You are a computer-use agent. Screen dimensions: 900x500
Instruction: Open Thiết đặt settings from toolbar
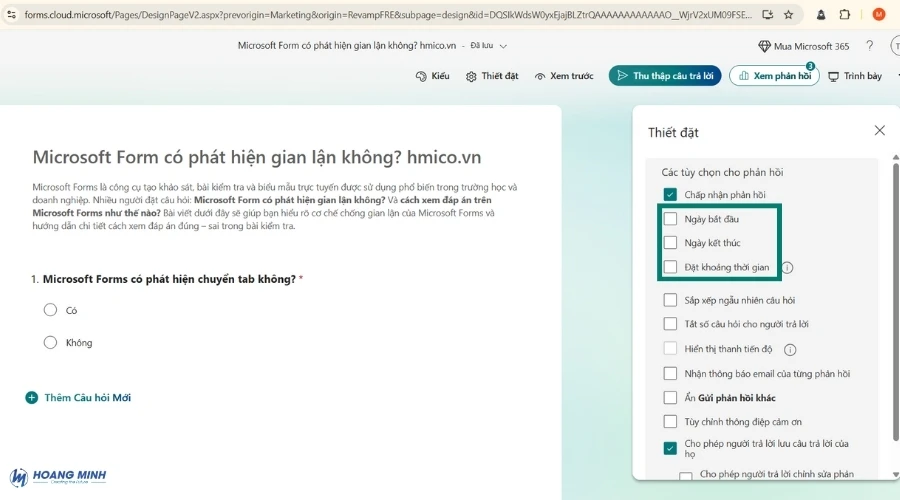[x=492, y=76]
